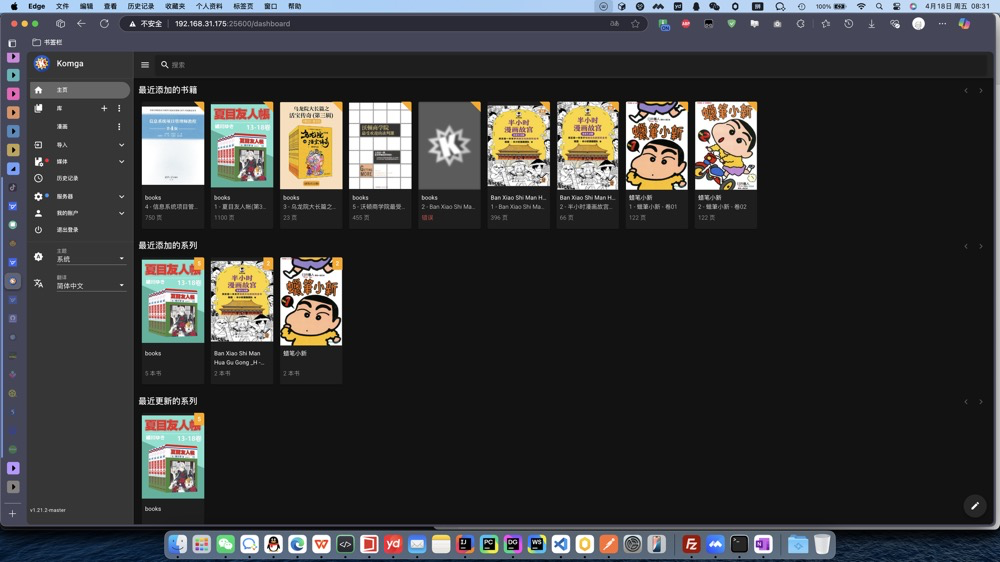Click the ABP ad blocker extension icon
The height and width of the screenshot is (562, 1000).
click(686, 24)
